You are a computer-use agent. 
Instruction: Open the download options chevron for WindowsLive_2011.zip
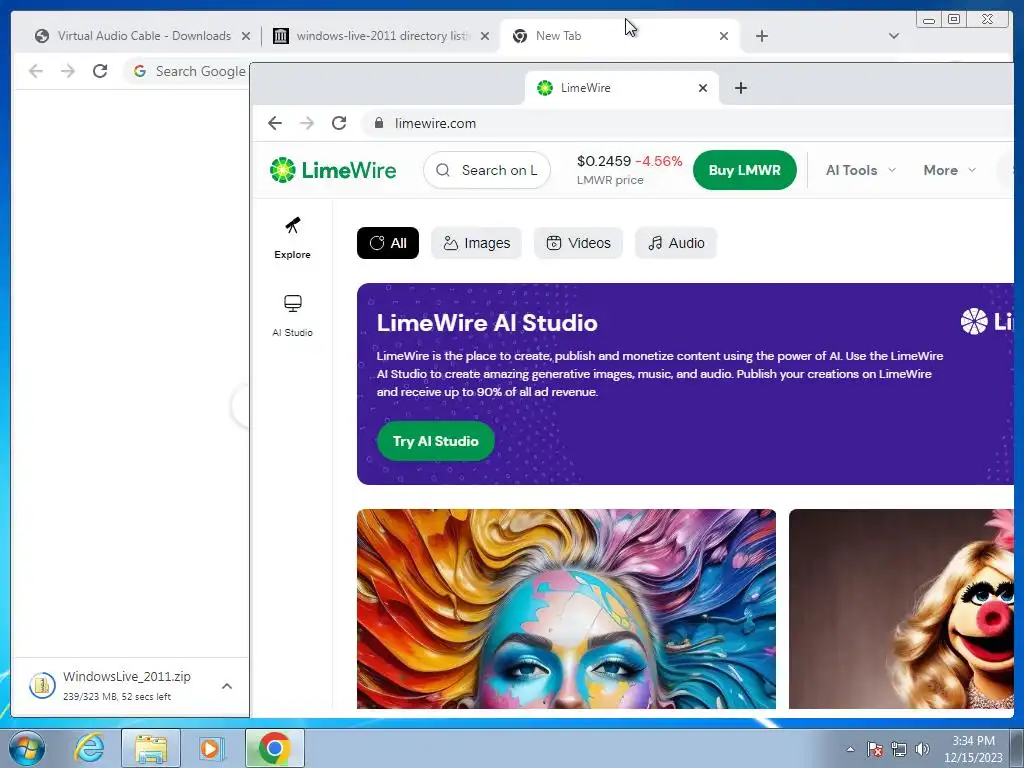point(227,686)
